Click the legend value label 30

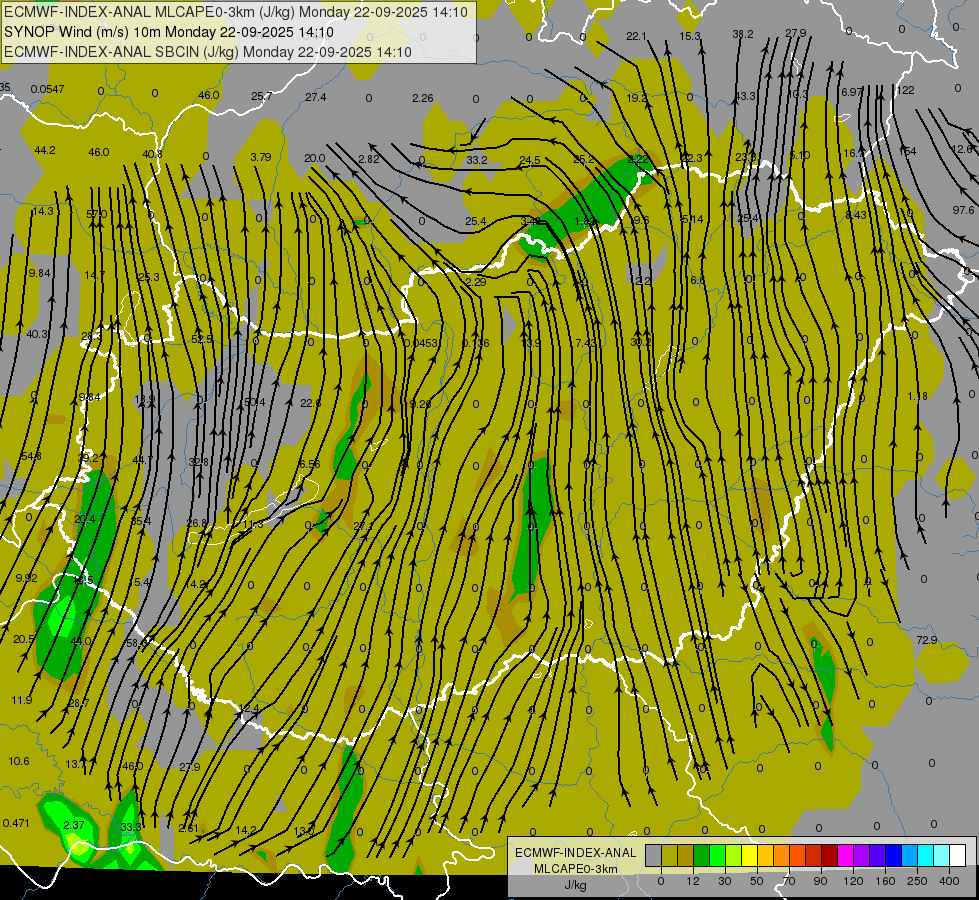[724, 881]
